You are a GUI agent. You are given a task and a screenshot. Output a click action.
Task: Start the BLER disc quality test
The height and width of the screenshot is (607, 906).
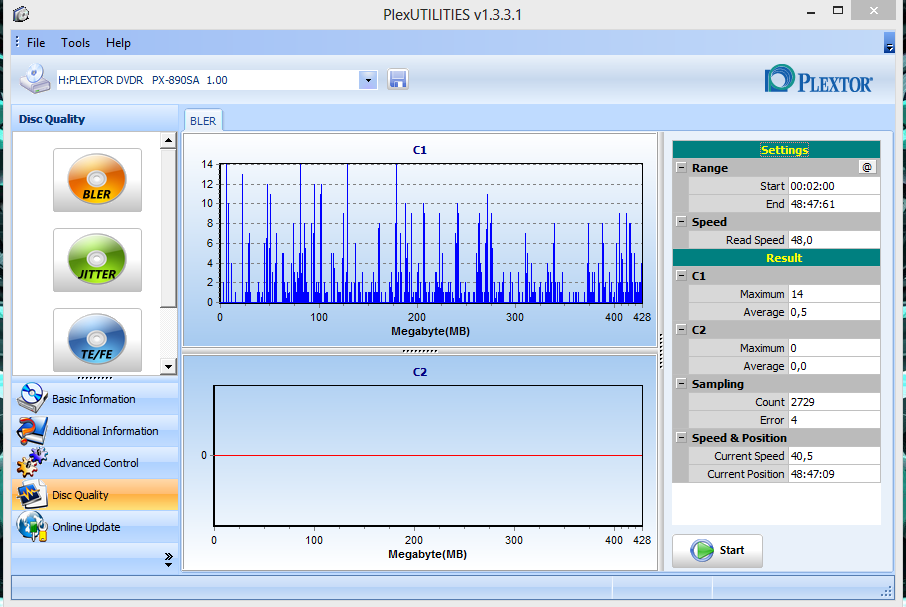pos(97,180)
